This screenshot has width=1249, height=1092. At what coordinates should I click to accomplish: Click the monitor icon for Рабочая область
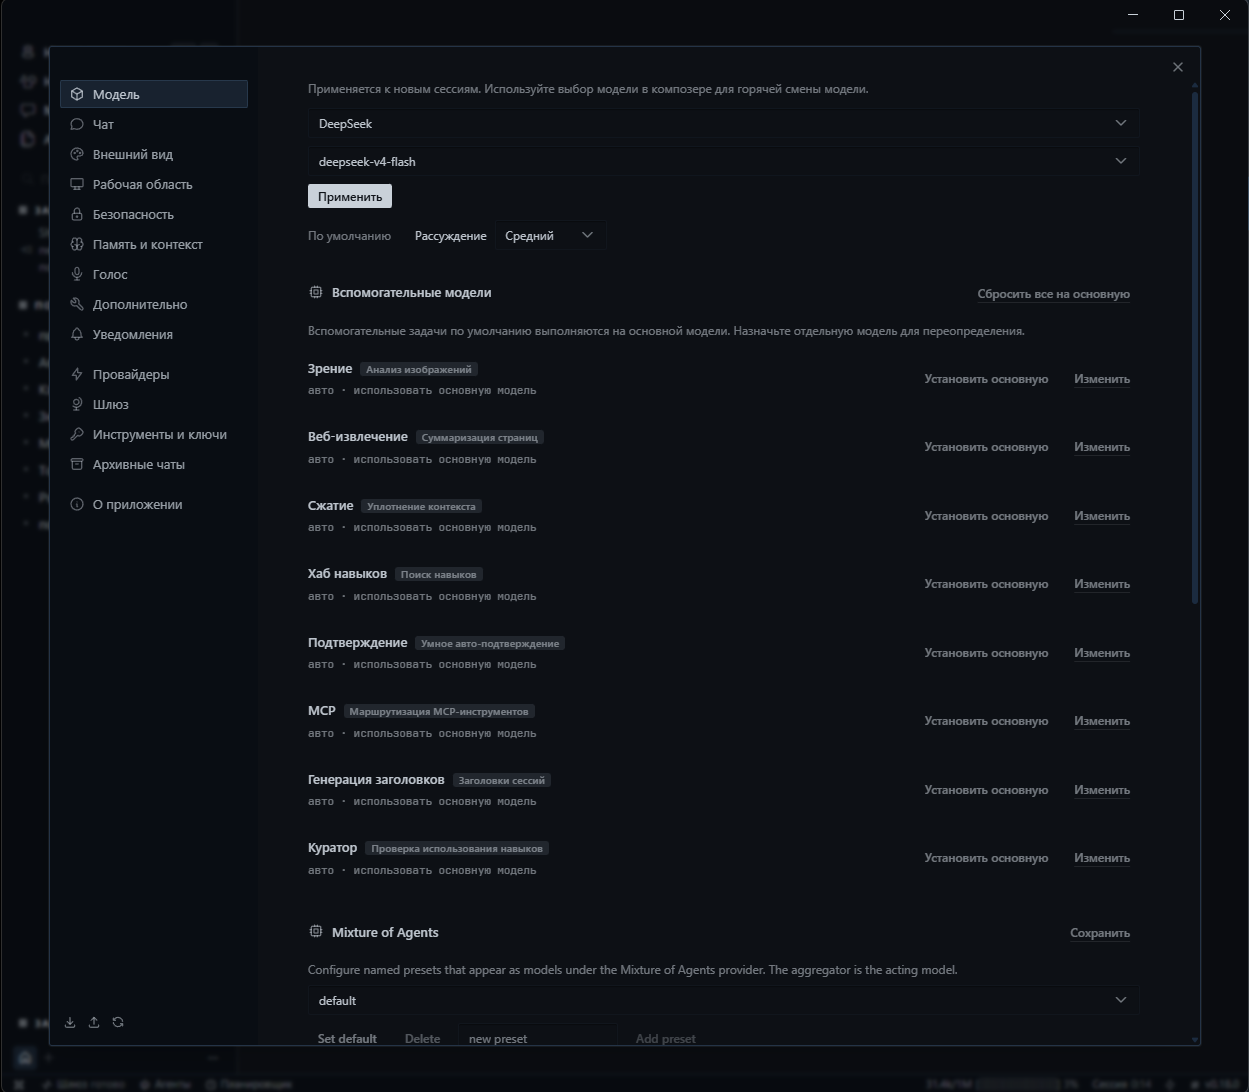[77, 184]
